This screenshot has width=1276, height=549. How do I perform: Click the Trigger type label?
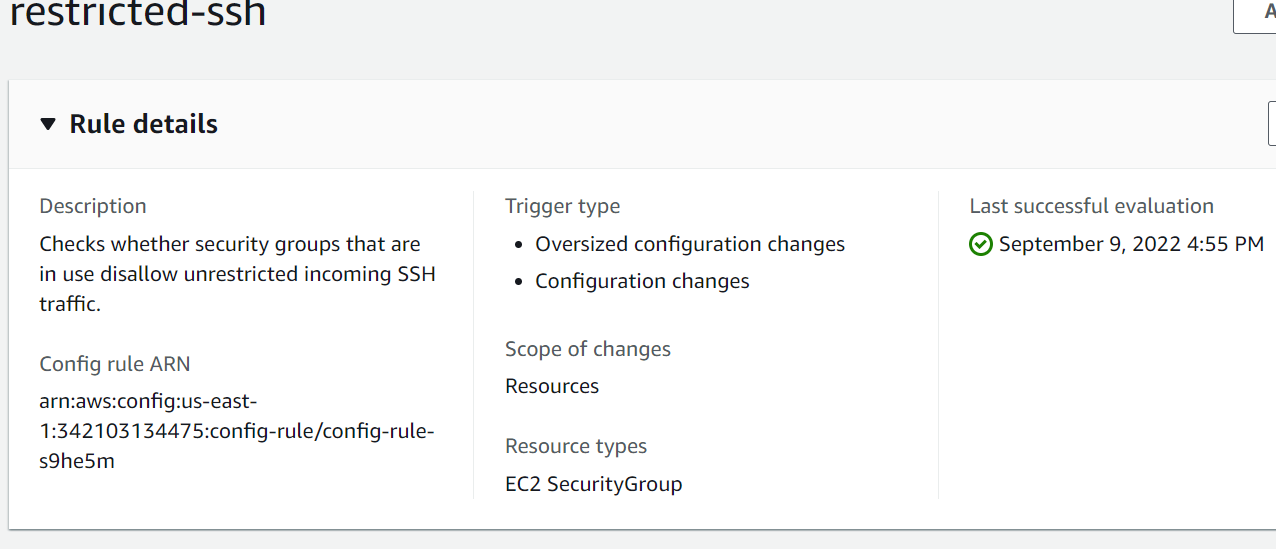562,206
